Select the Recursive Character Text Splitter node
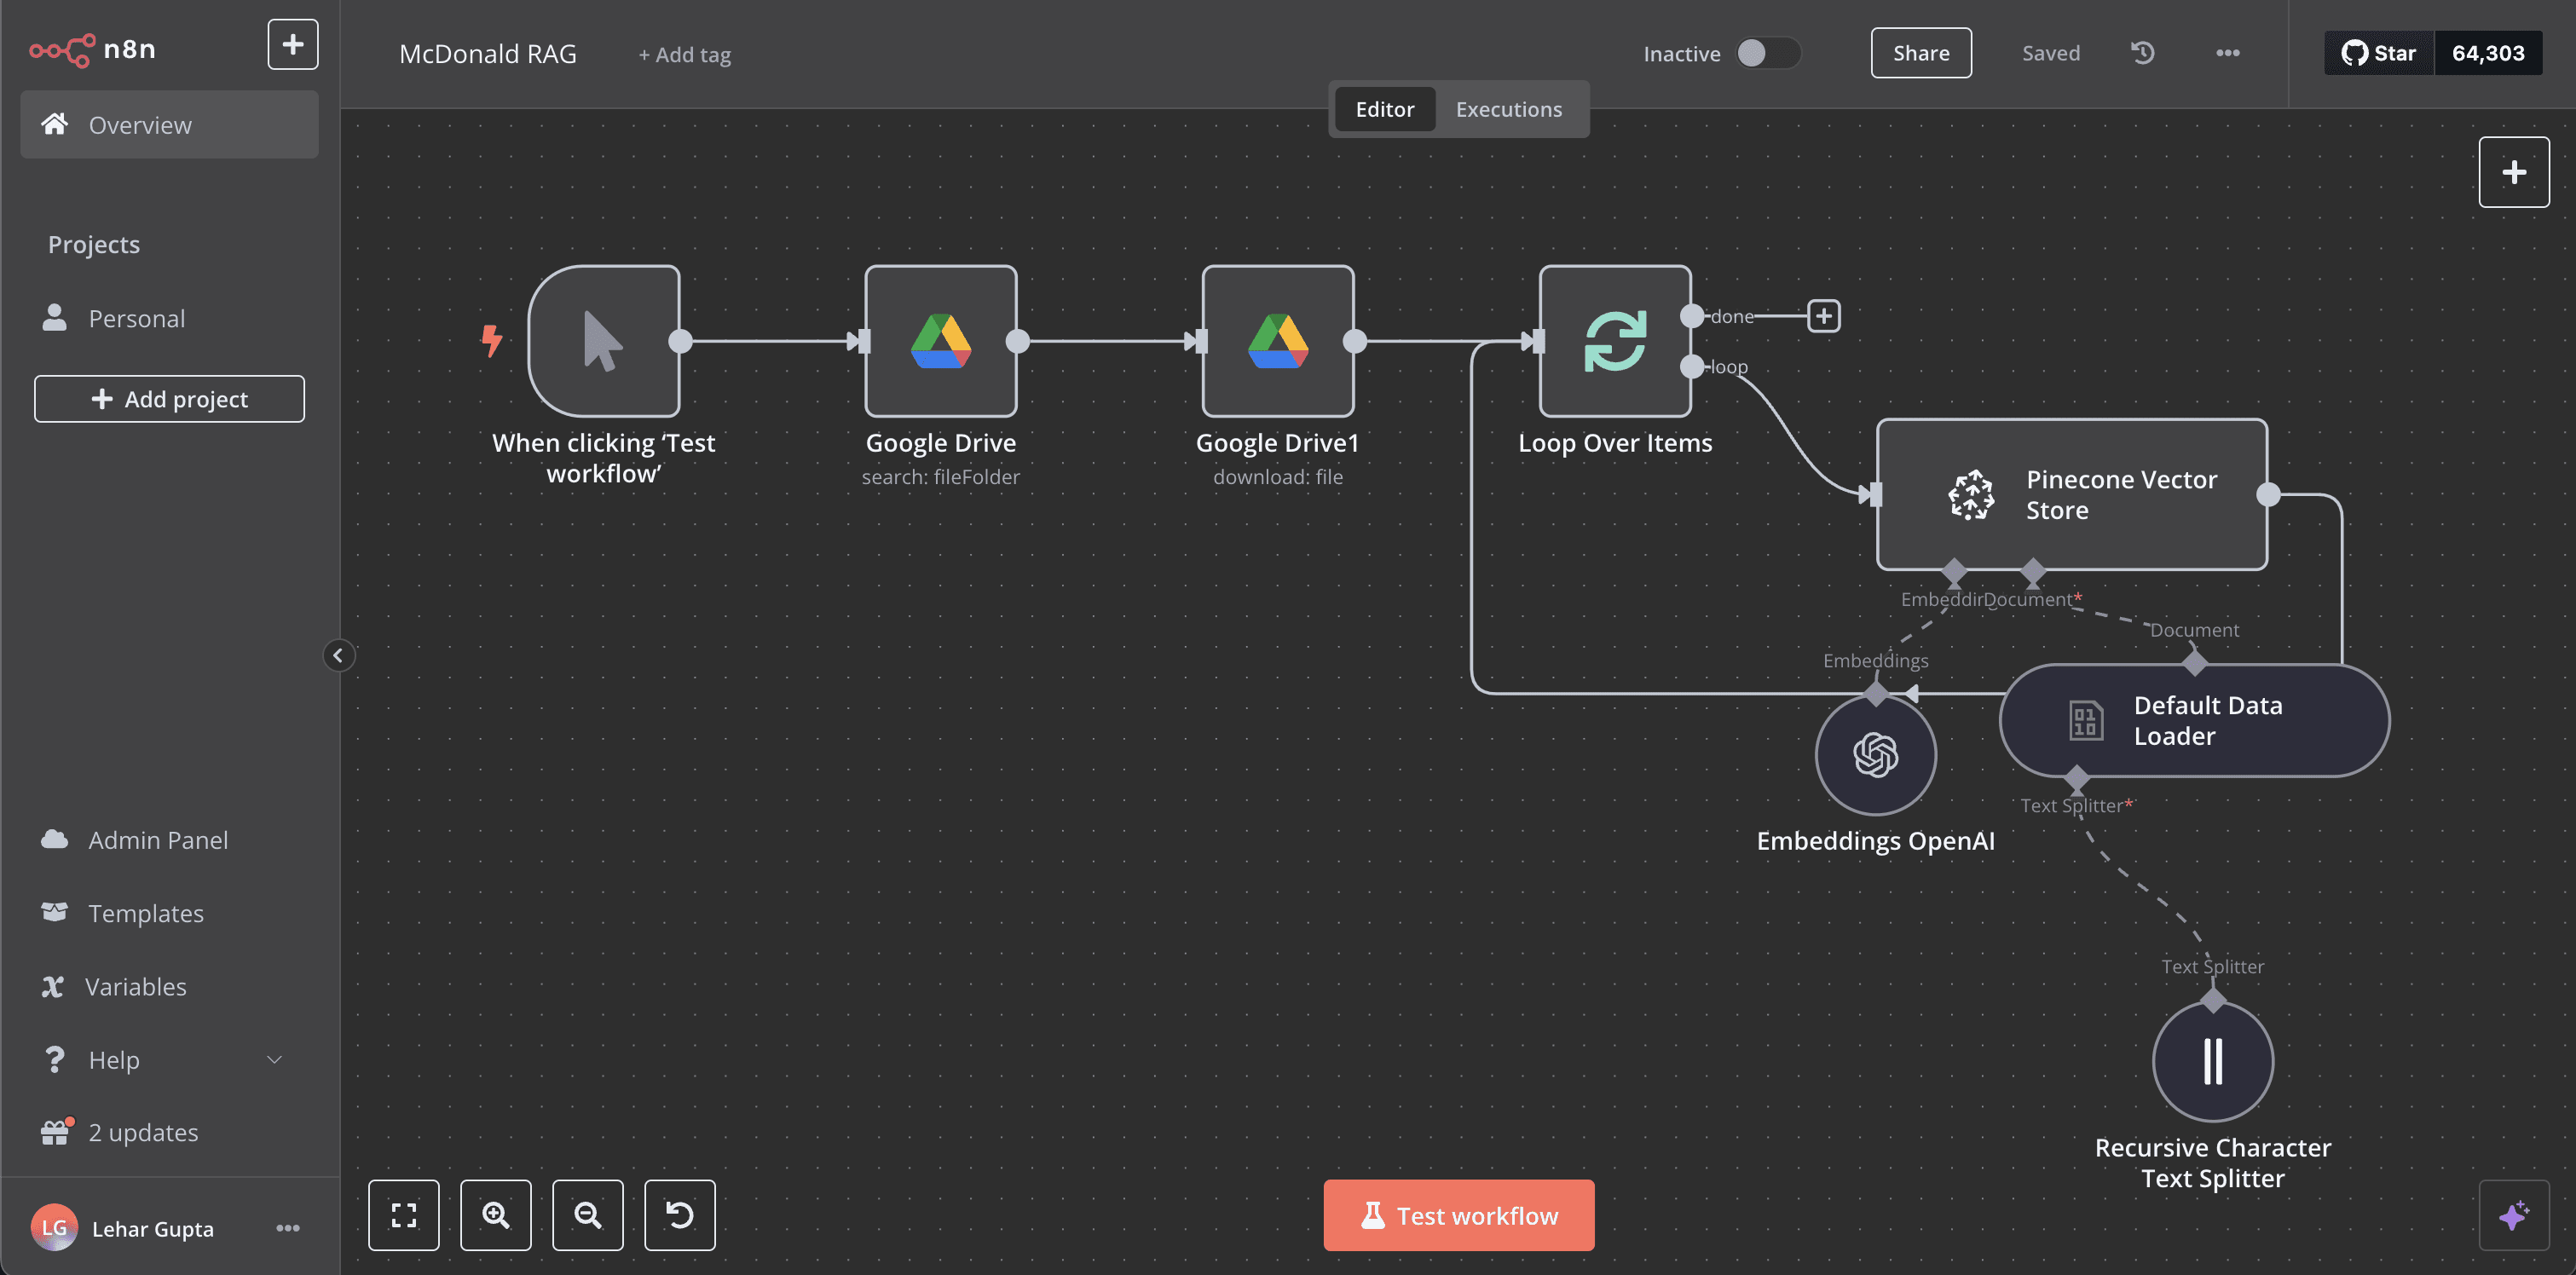2576x1275 pixels. [x=2213, y=1061]
